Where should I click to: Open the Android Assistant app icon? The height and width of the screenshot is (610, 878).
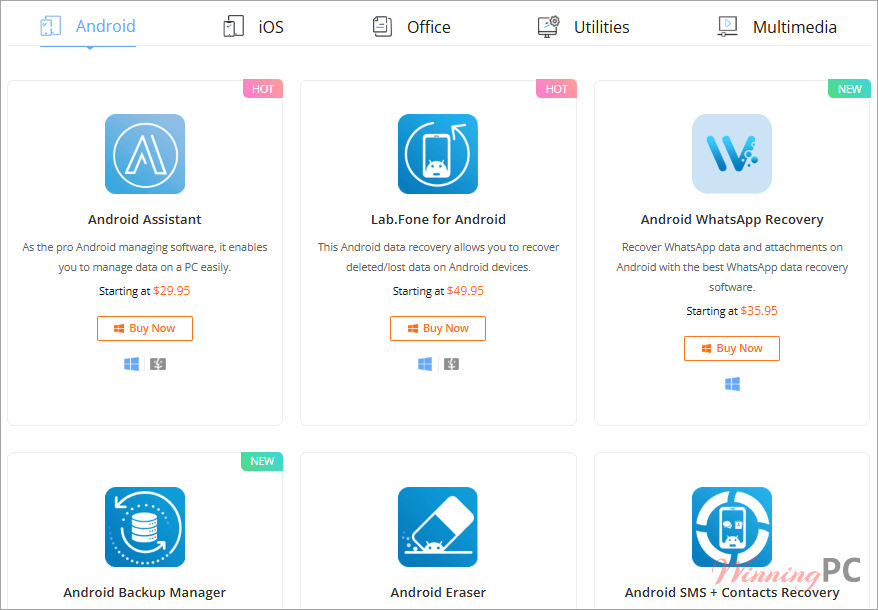[x=145, y=154]
